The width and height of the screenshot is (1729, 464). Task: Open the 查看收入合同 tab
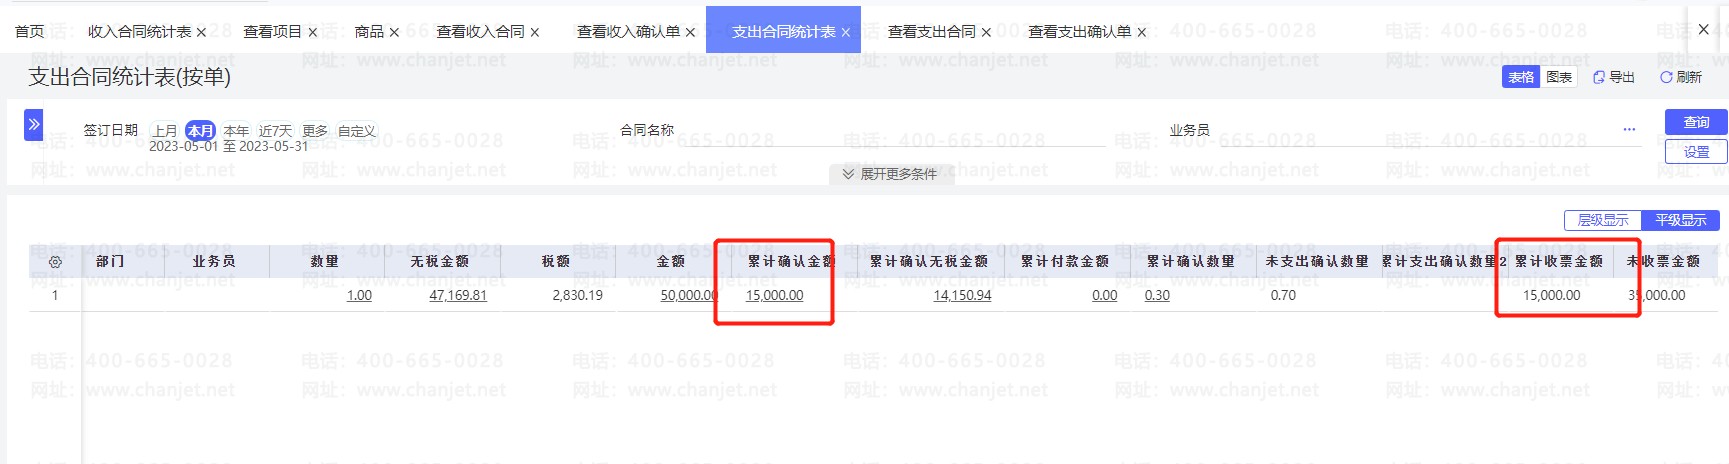coord(480,32)
